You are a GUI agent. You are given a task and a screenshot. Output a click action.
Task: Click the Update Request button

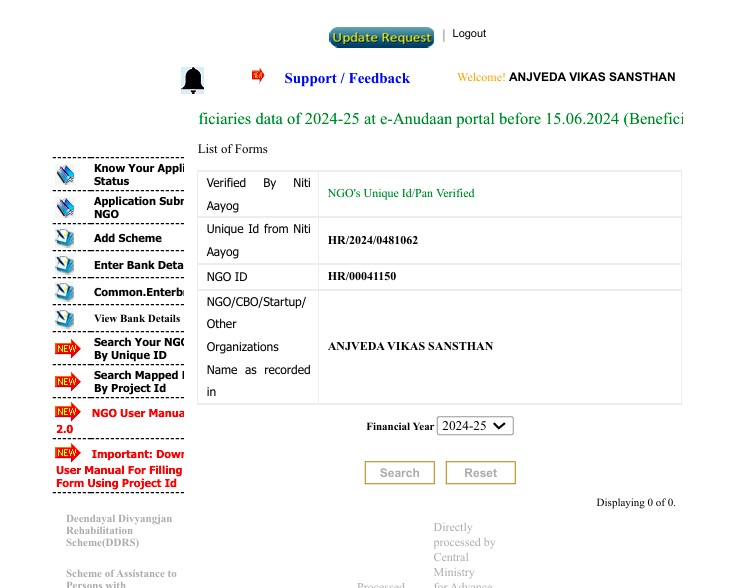click(382, 38)
